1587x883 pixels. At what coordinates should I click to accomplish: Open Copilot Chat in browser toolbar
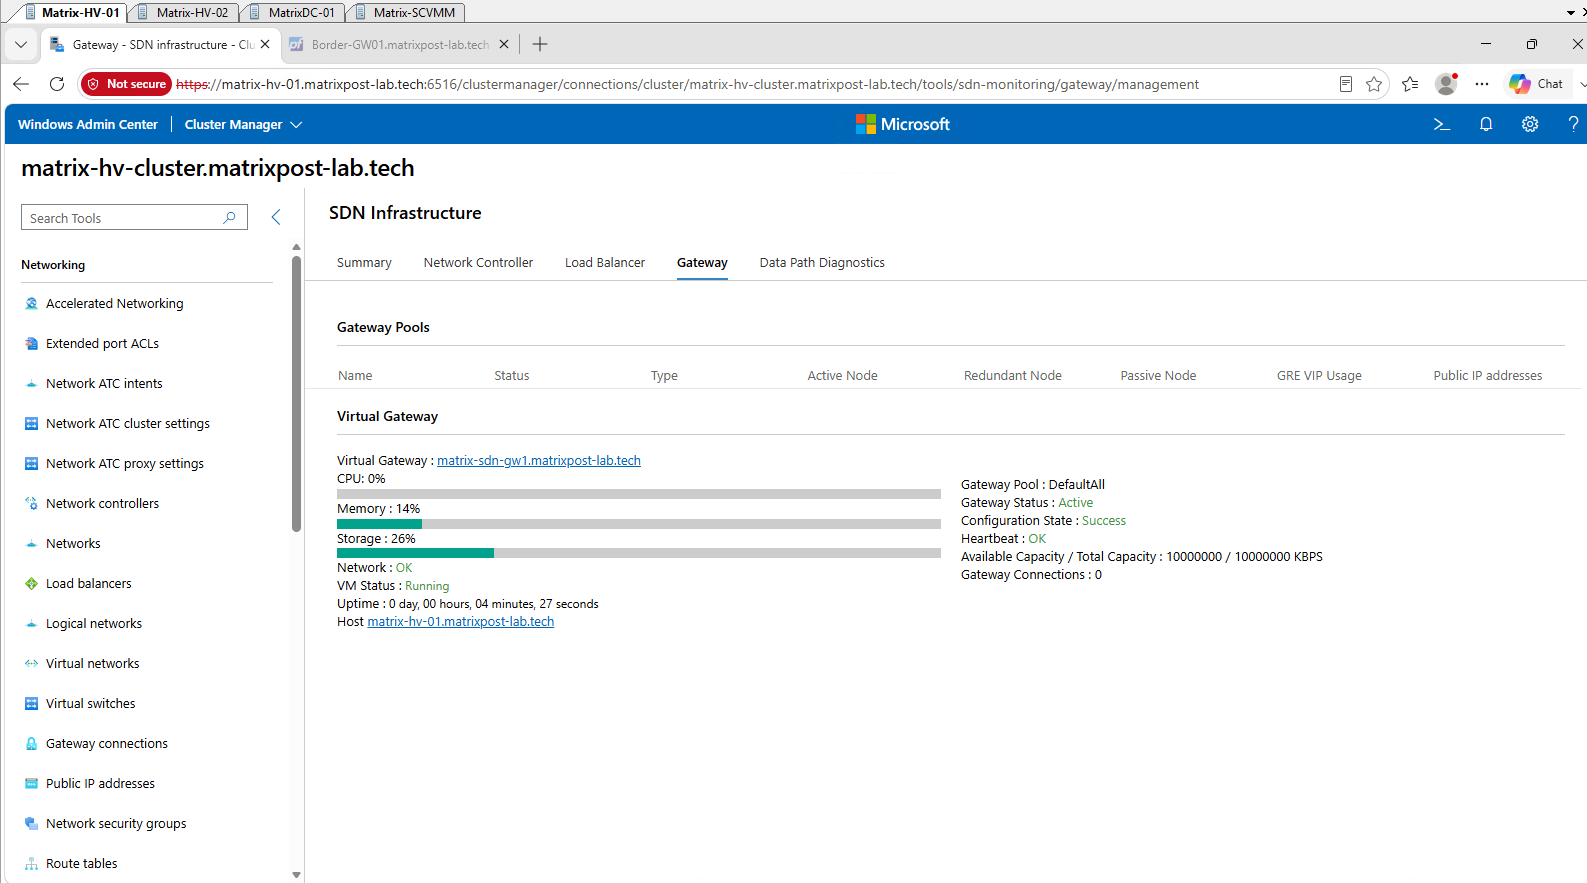(x=1538, y=84)
